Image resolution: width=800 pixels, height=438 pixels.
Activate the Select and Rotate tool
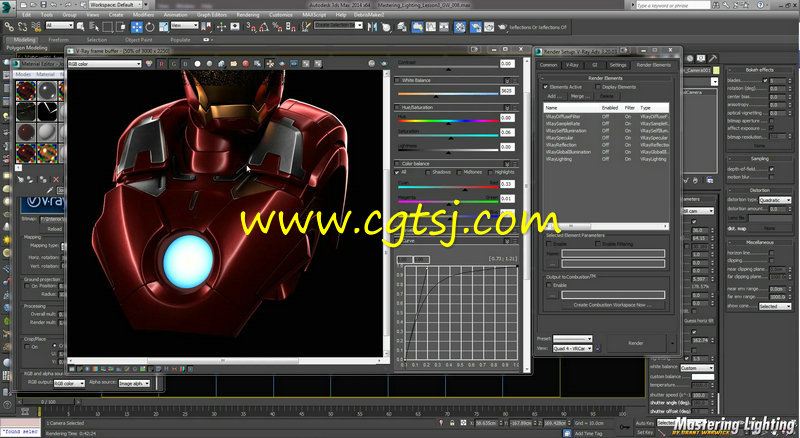coord(150,27)
